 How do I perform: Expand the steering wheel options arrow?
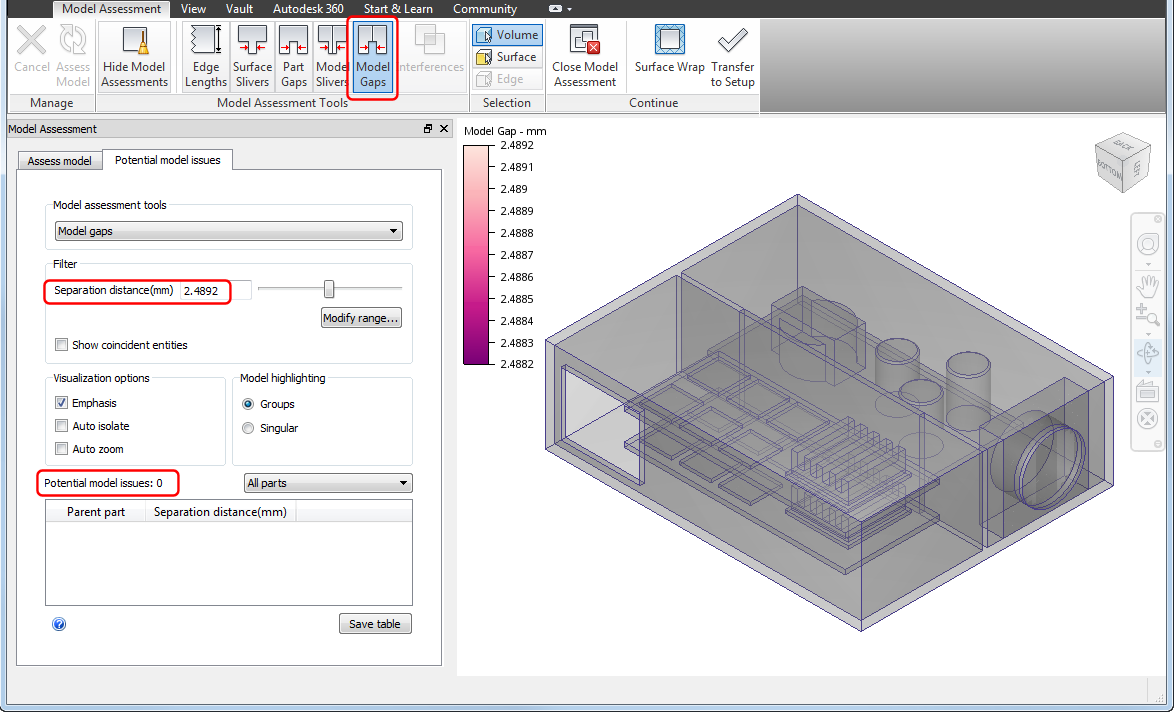1148,264
